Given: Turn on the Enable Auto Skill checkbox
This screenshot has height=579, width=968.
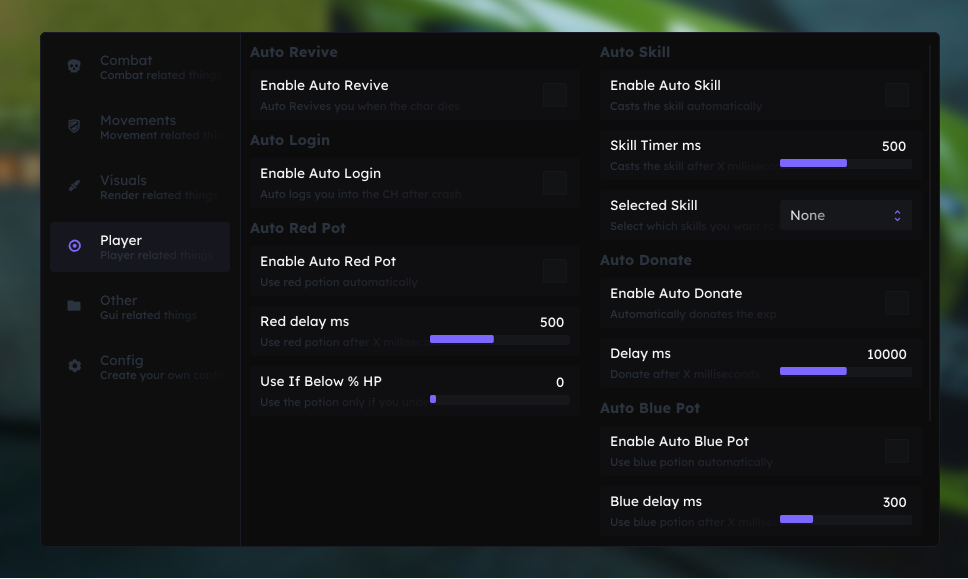Looking at the screenshot, I should [896, 95].
